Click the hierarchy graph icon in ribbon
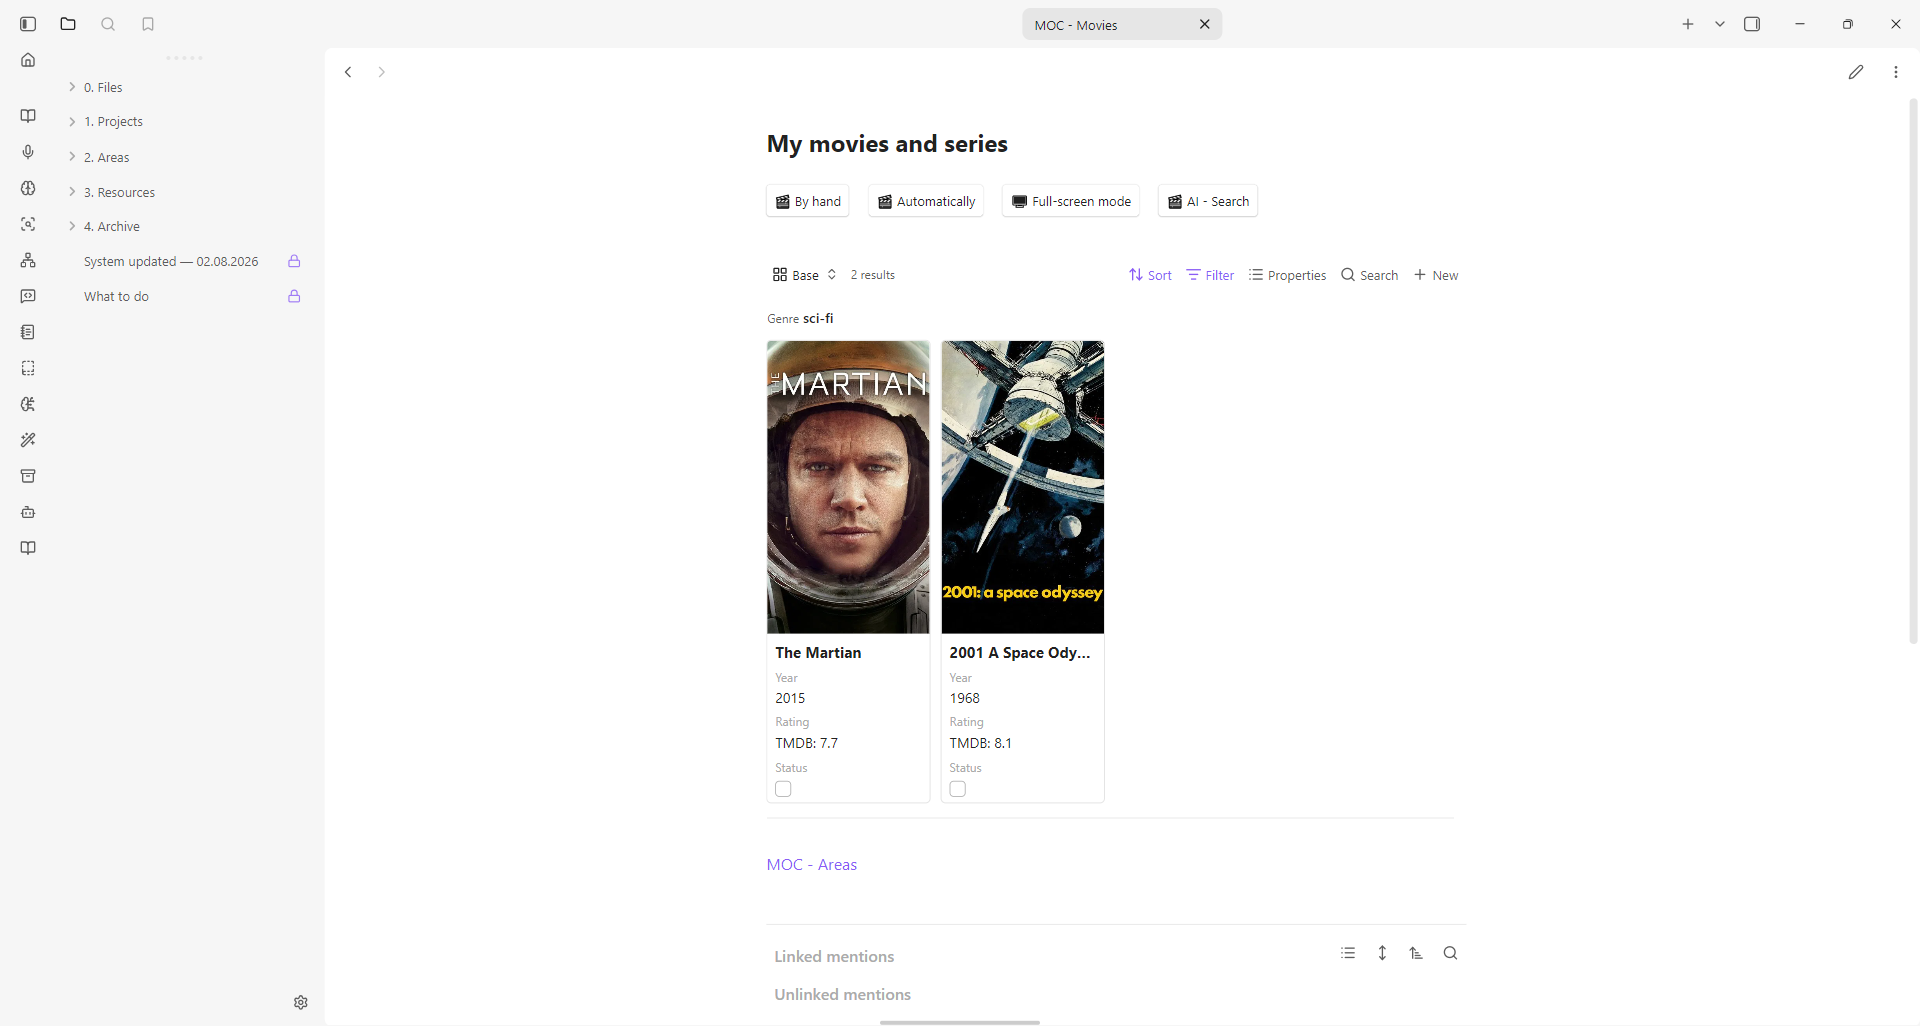 coord(28,260)
